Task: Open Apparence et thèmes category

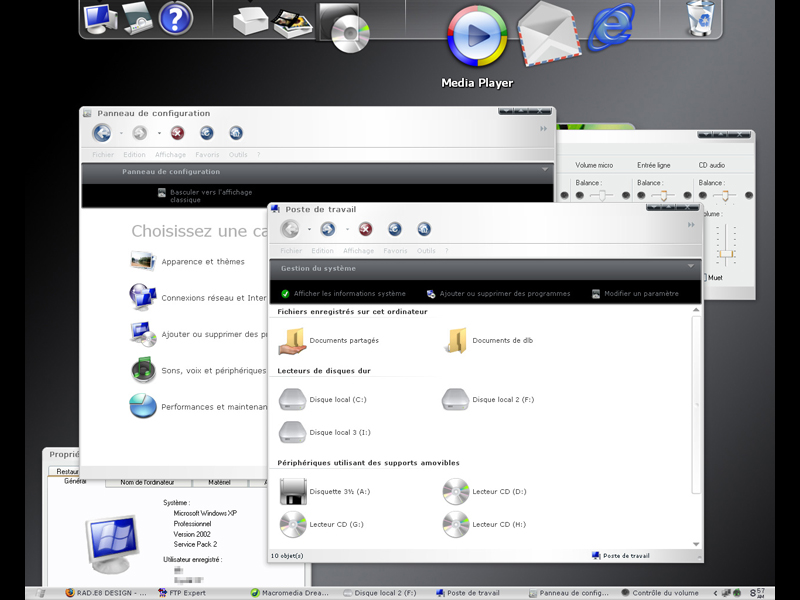Action: [187, 261]
